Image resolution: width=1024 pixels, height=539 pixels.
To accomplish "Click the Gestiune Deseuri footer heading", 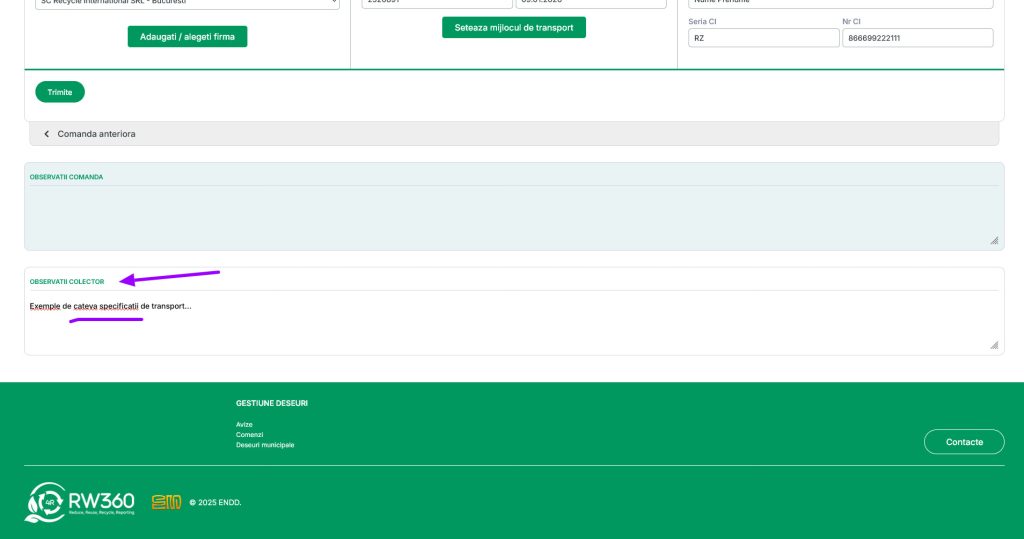I will [272, 403].
